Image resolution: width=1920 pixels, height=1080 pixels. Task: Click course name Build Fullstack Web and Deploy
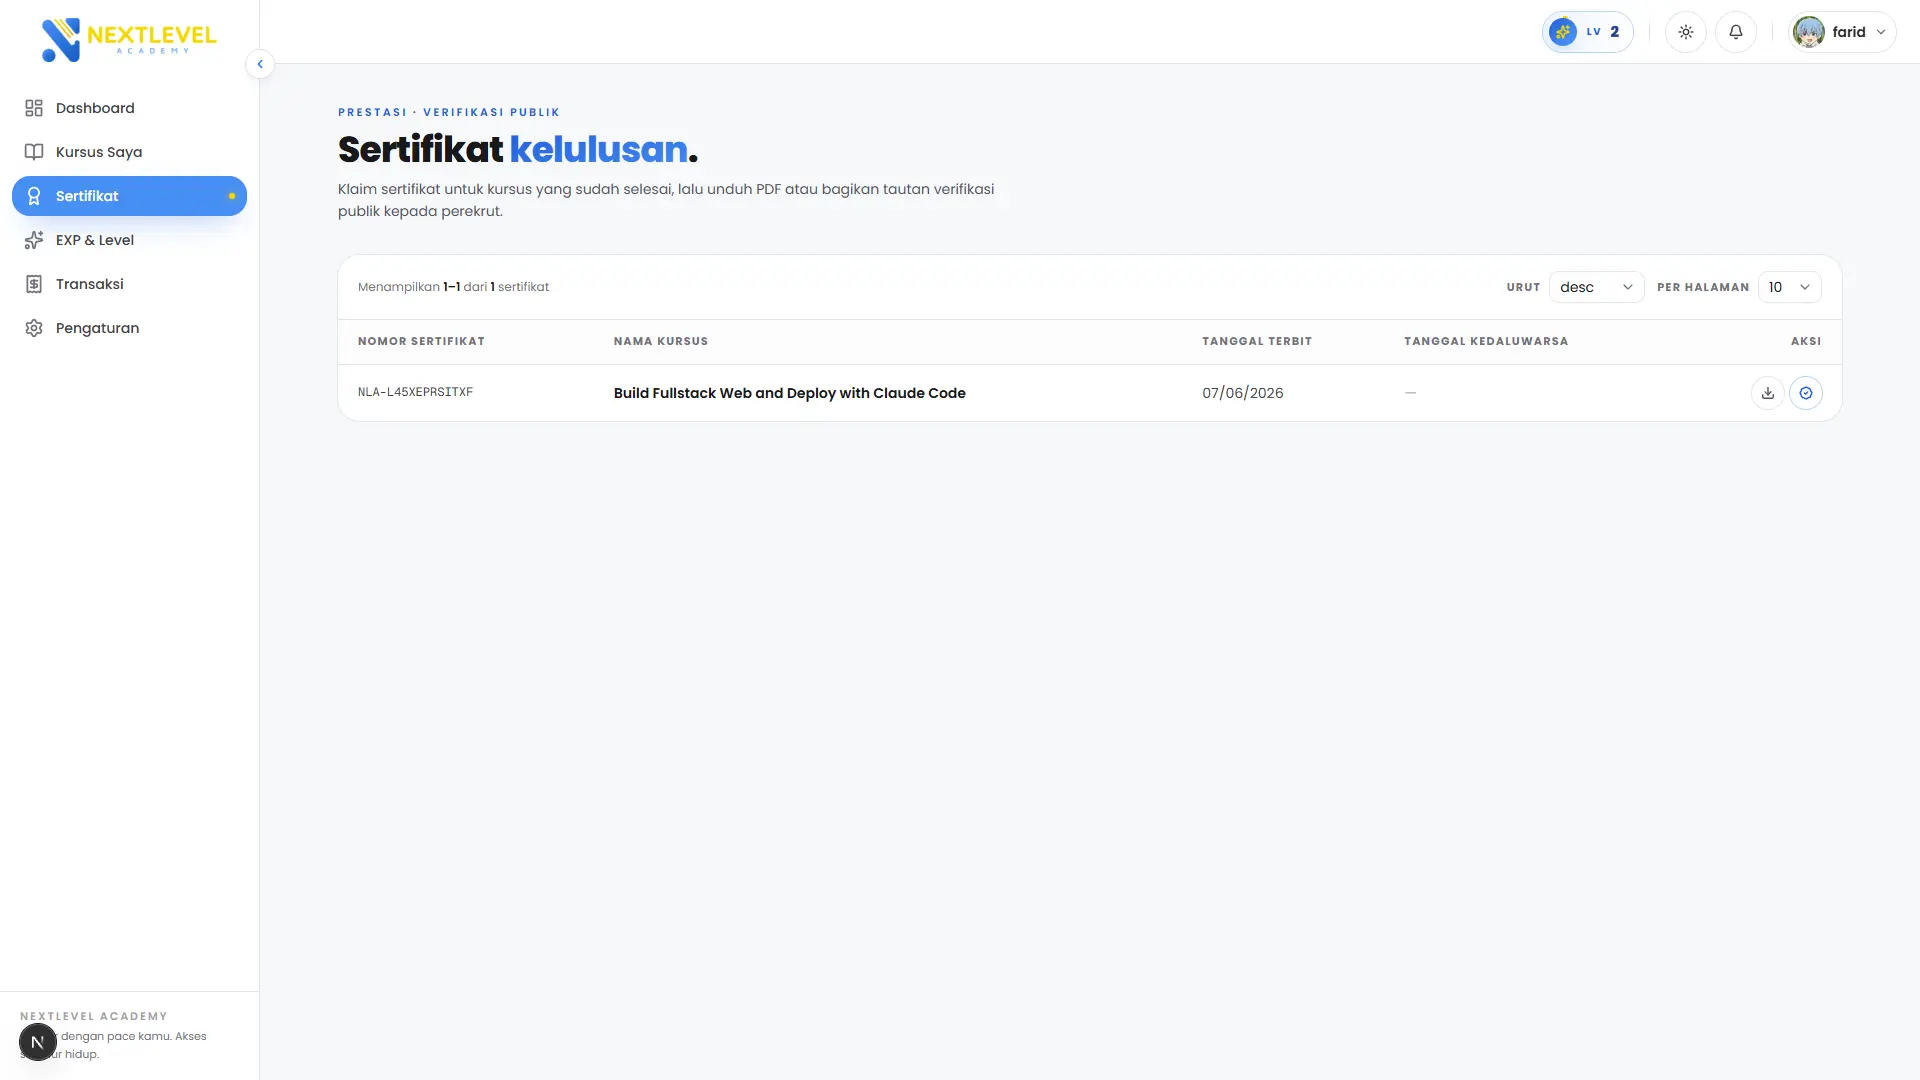coord(790,393)
